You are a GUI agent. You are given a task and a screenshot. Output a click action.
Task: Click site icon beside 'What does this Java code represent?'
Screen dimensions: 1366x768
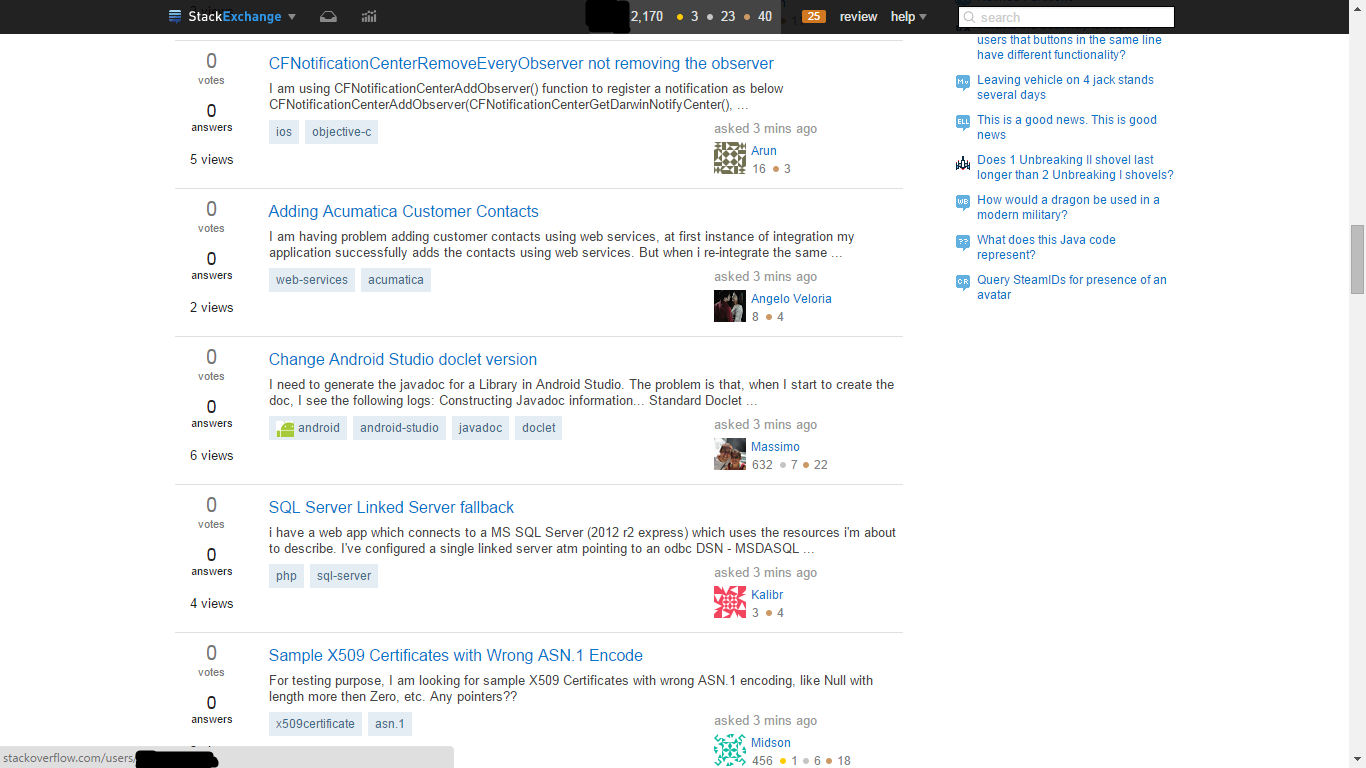pos(963,242)
